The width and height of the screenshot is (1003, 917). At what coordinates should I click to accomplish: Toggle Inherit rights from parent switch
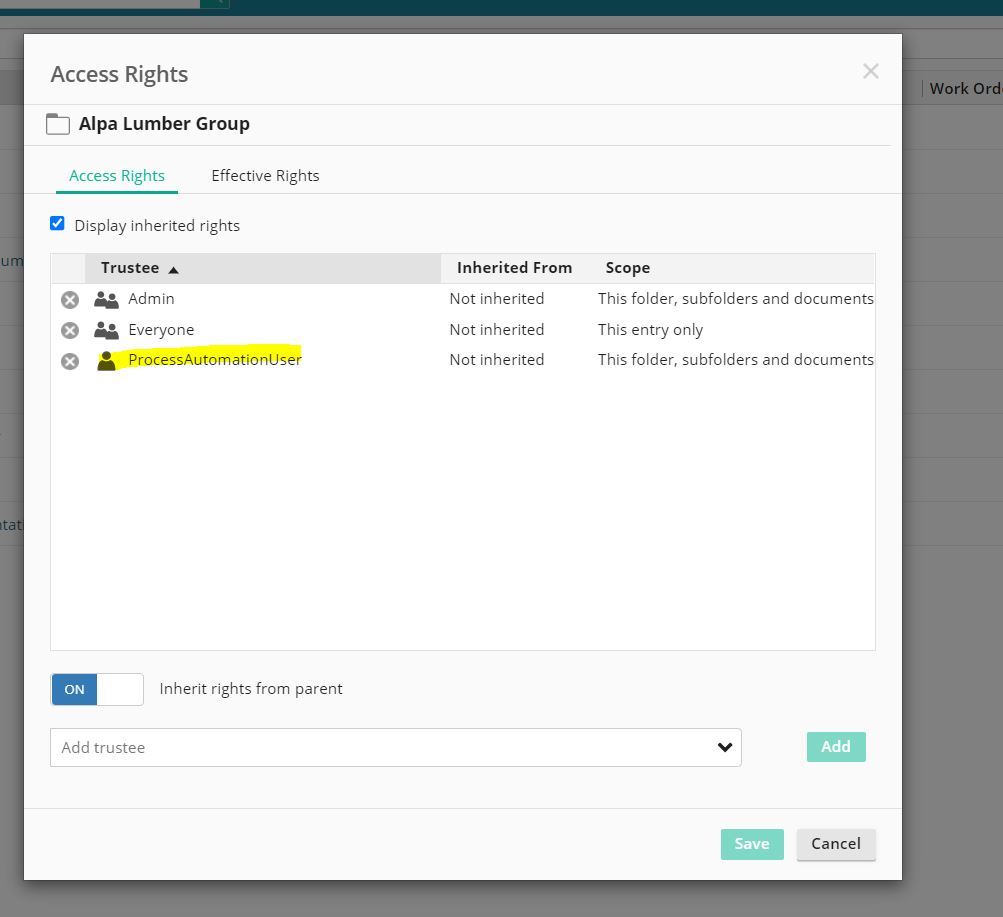point(97,689)
